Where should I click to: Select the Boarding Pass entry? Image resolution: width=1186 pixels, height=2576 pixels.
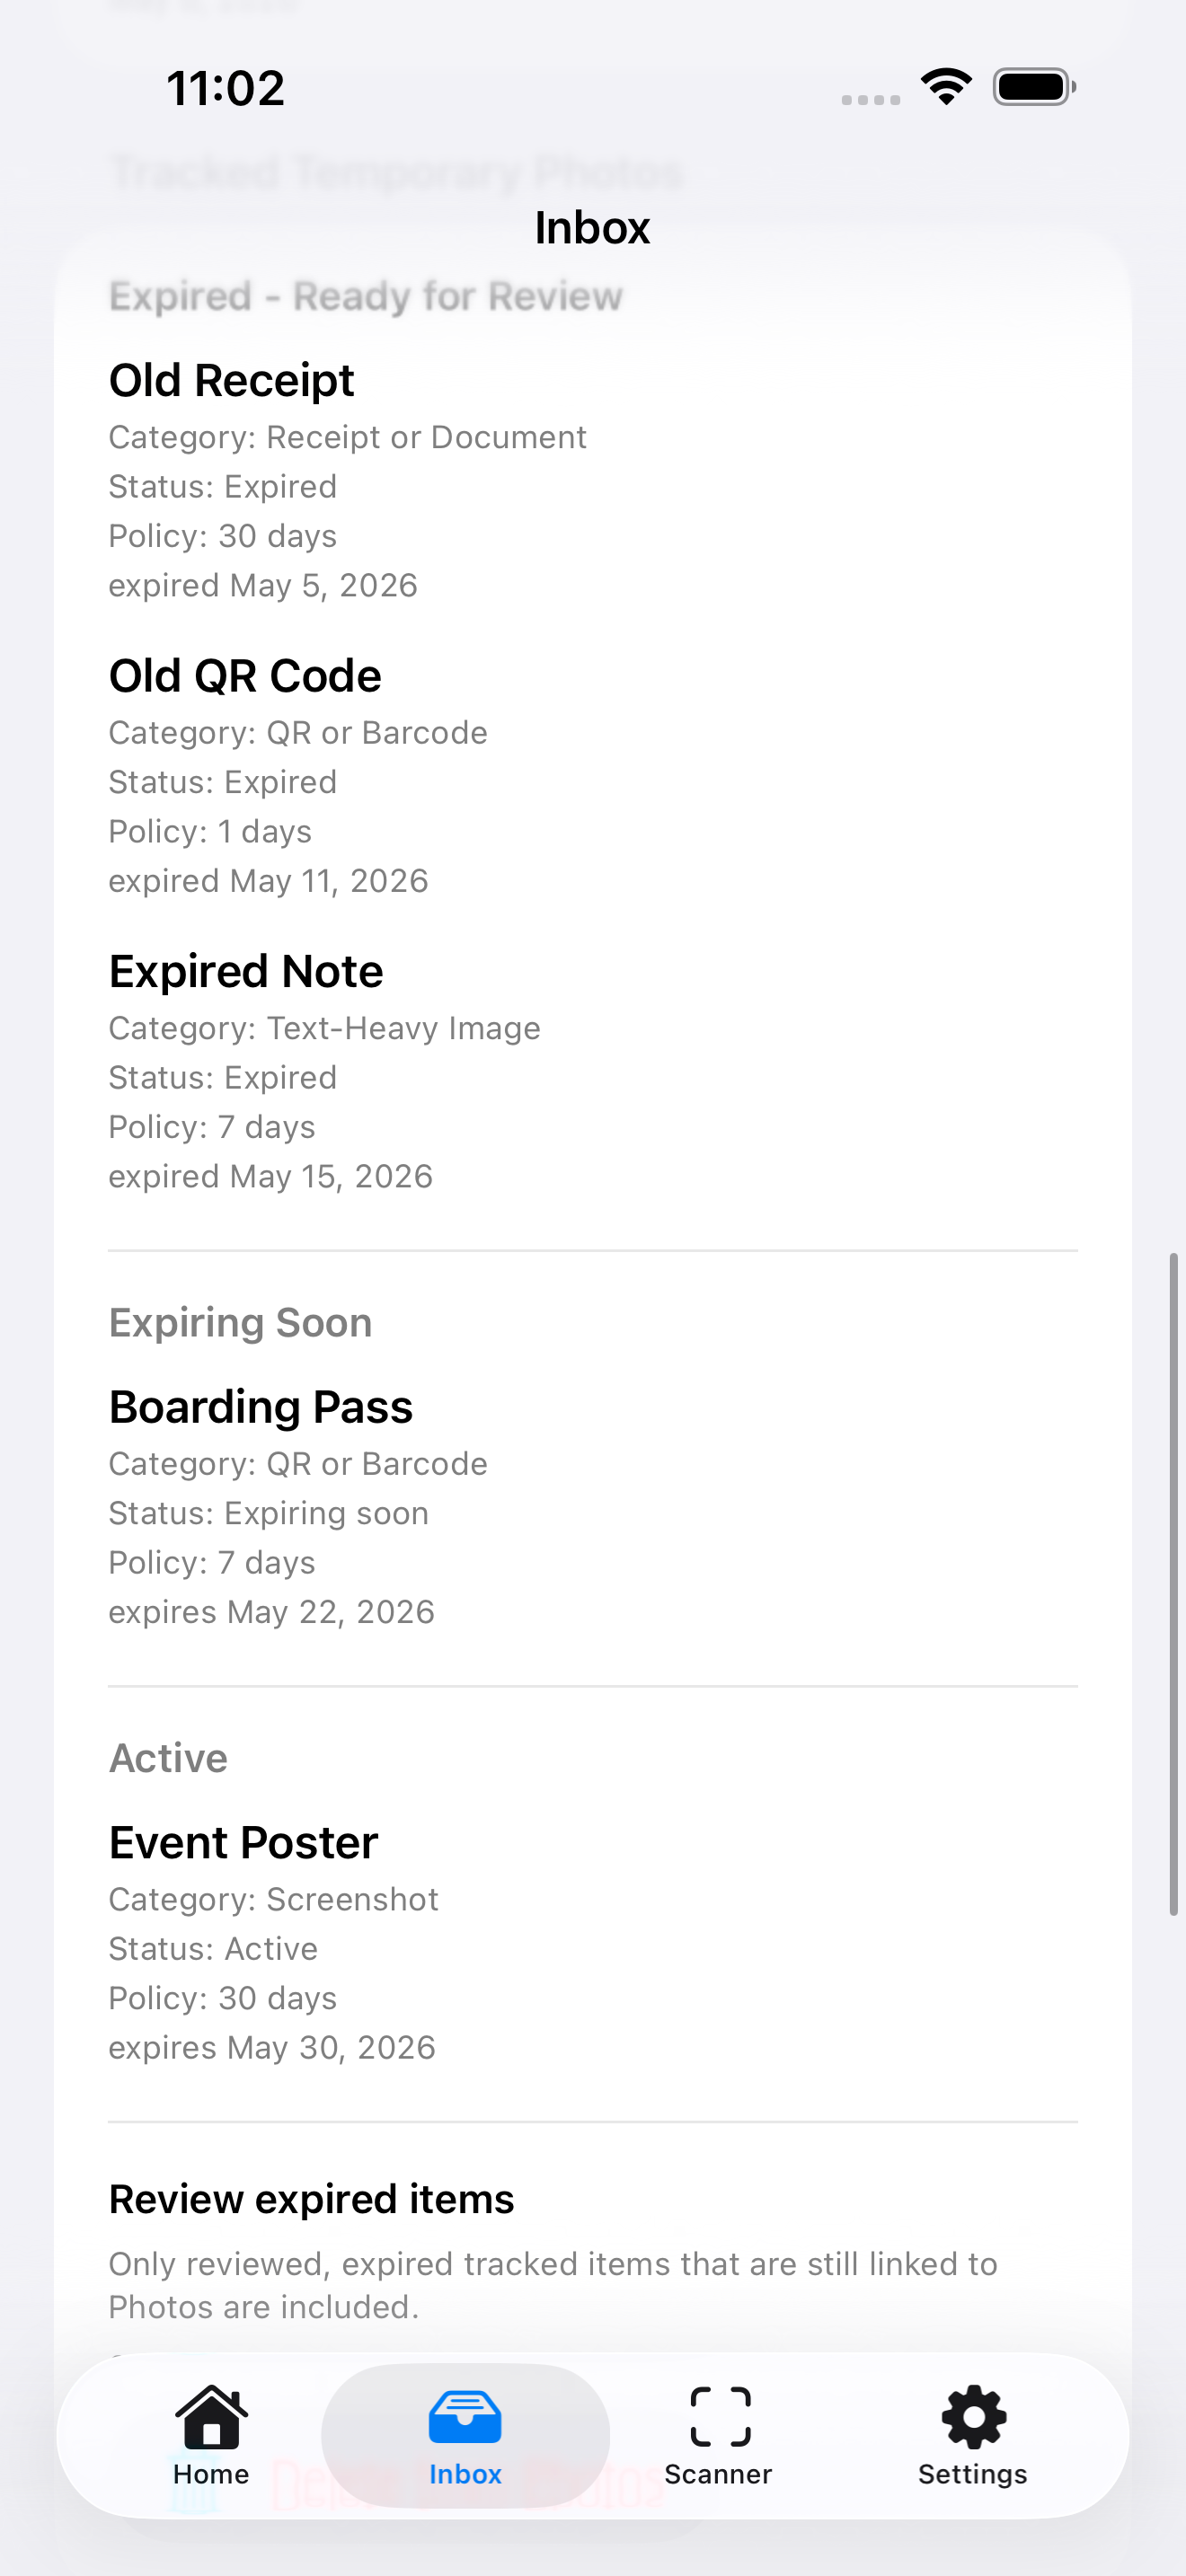[x=592, y=1507]
